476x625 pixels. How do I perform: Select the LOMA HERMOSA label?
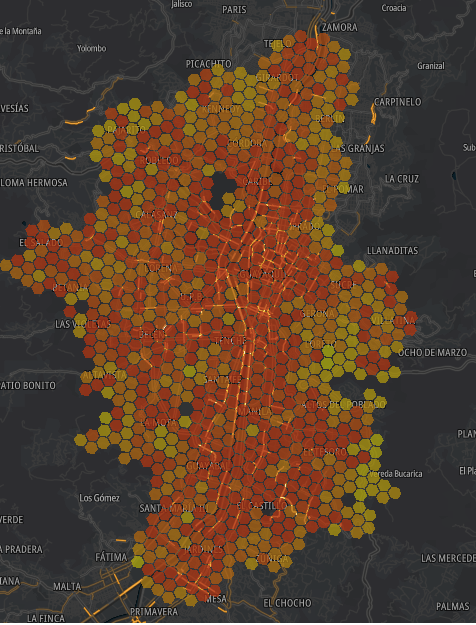[x=34, y=183]
